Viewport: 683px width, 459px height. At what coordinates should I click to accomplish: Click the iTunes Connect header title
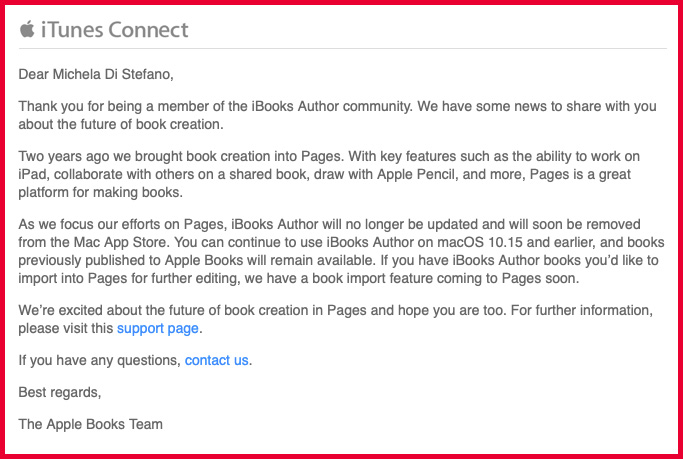(115, 30)
